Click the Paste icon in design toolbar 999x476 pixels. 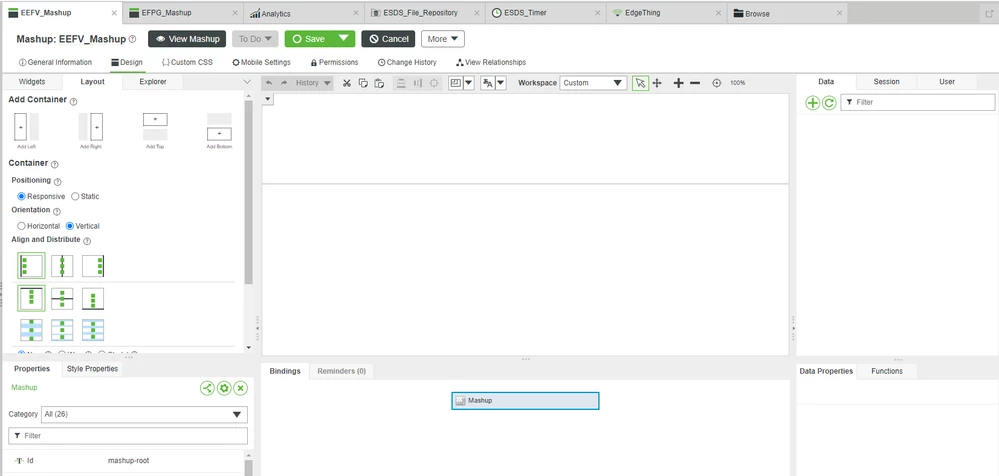[379, 83]
